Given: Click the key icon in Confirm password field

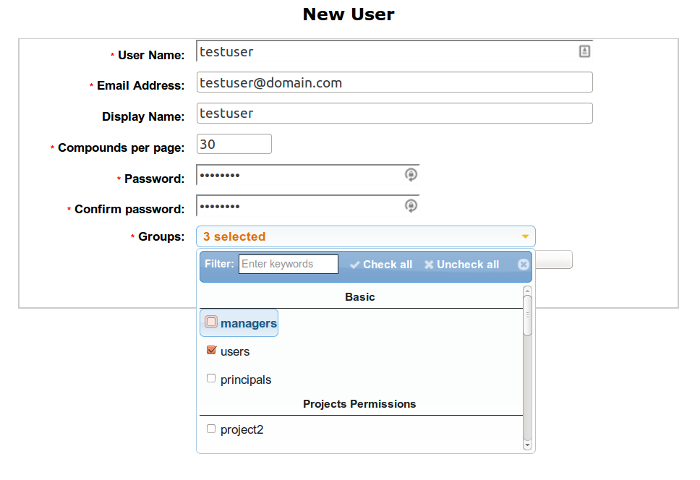Looking at the screenshot, I should pos(411,206).
